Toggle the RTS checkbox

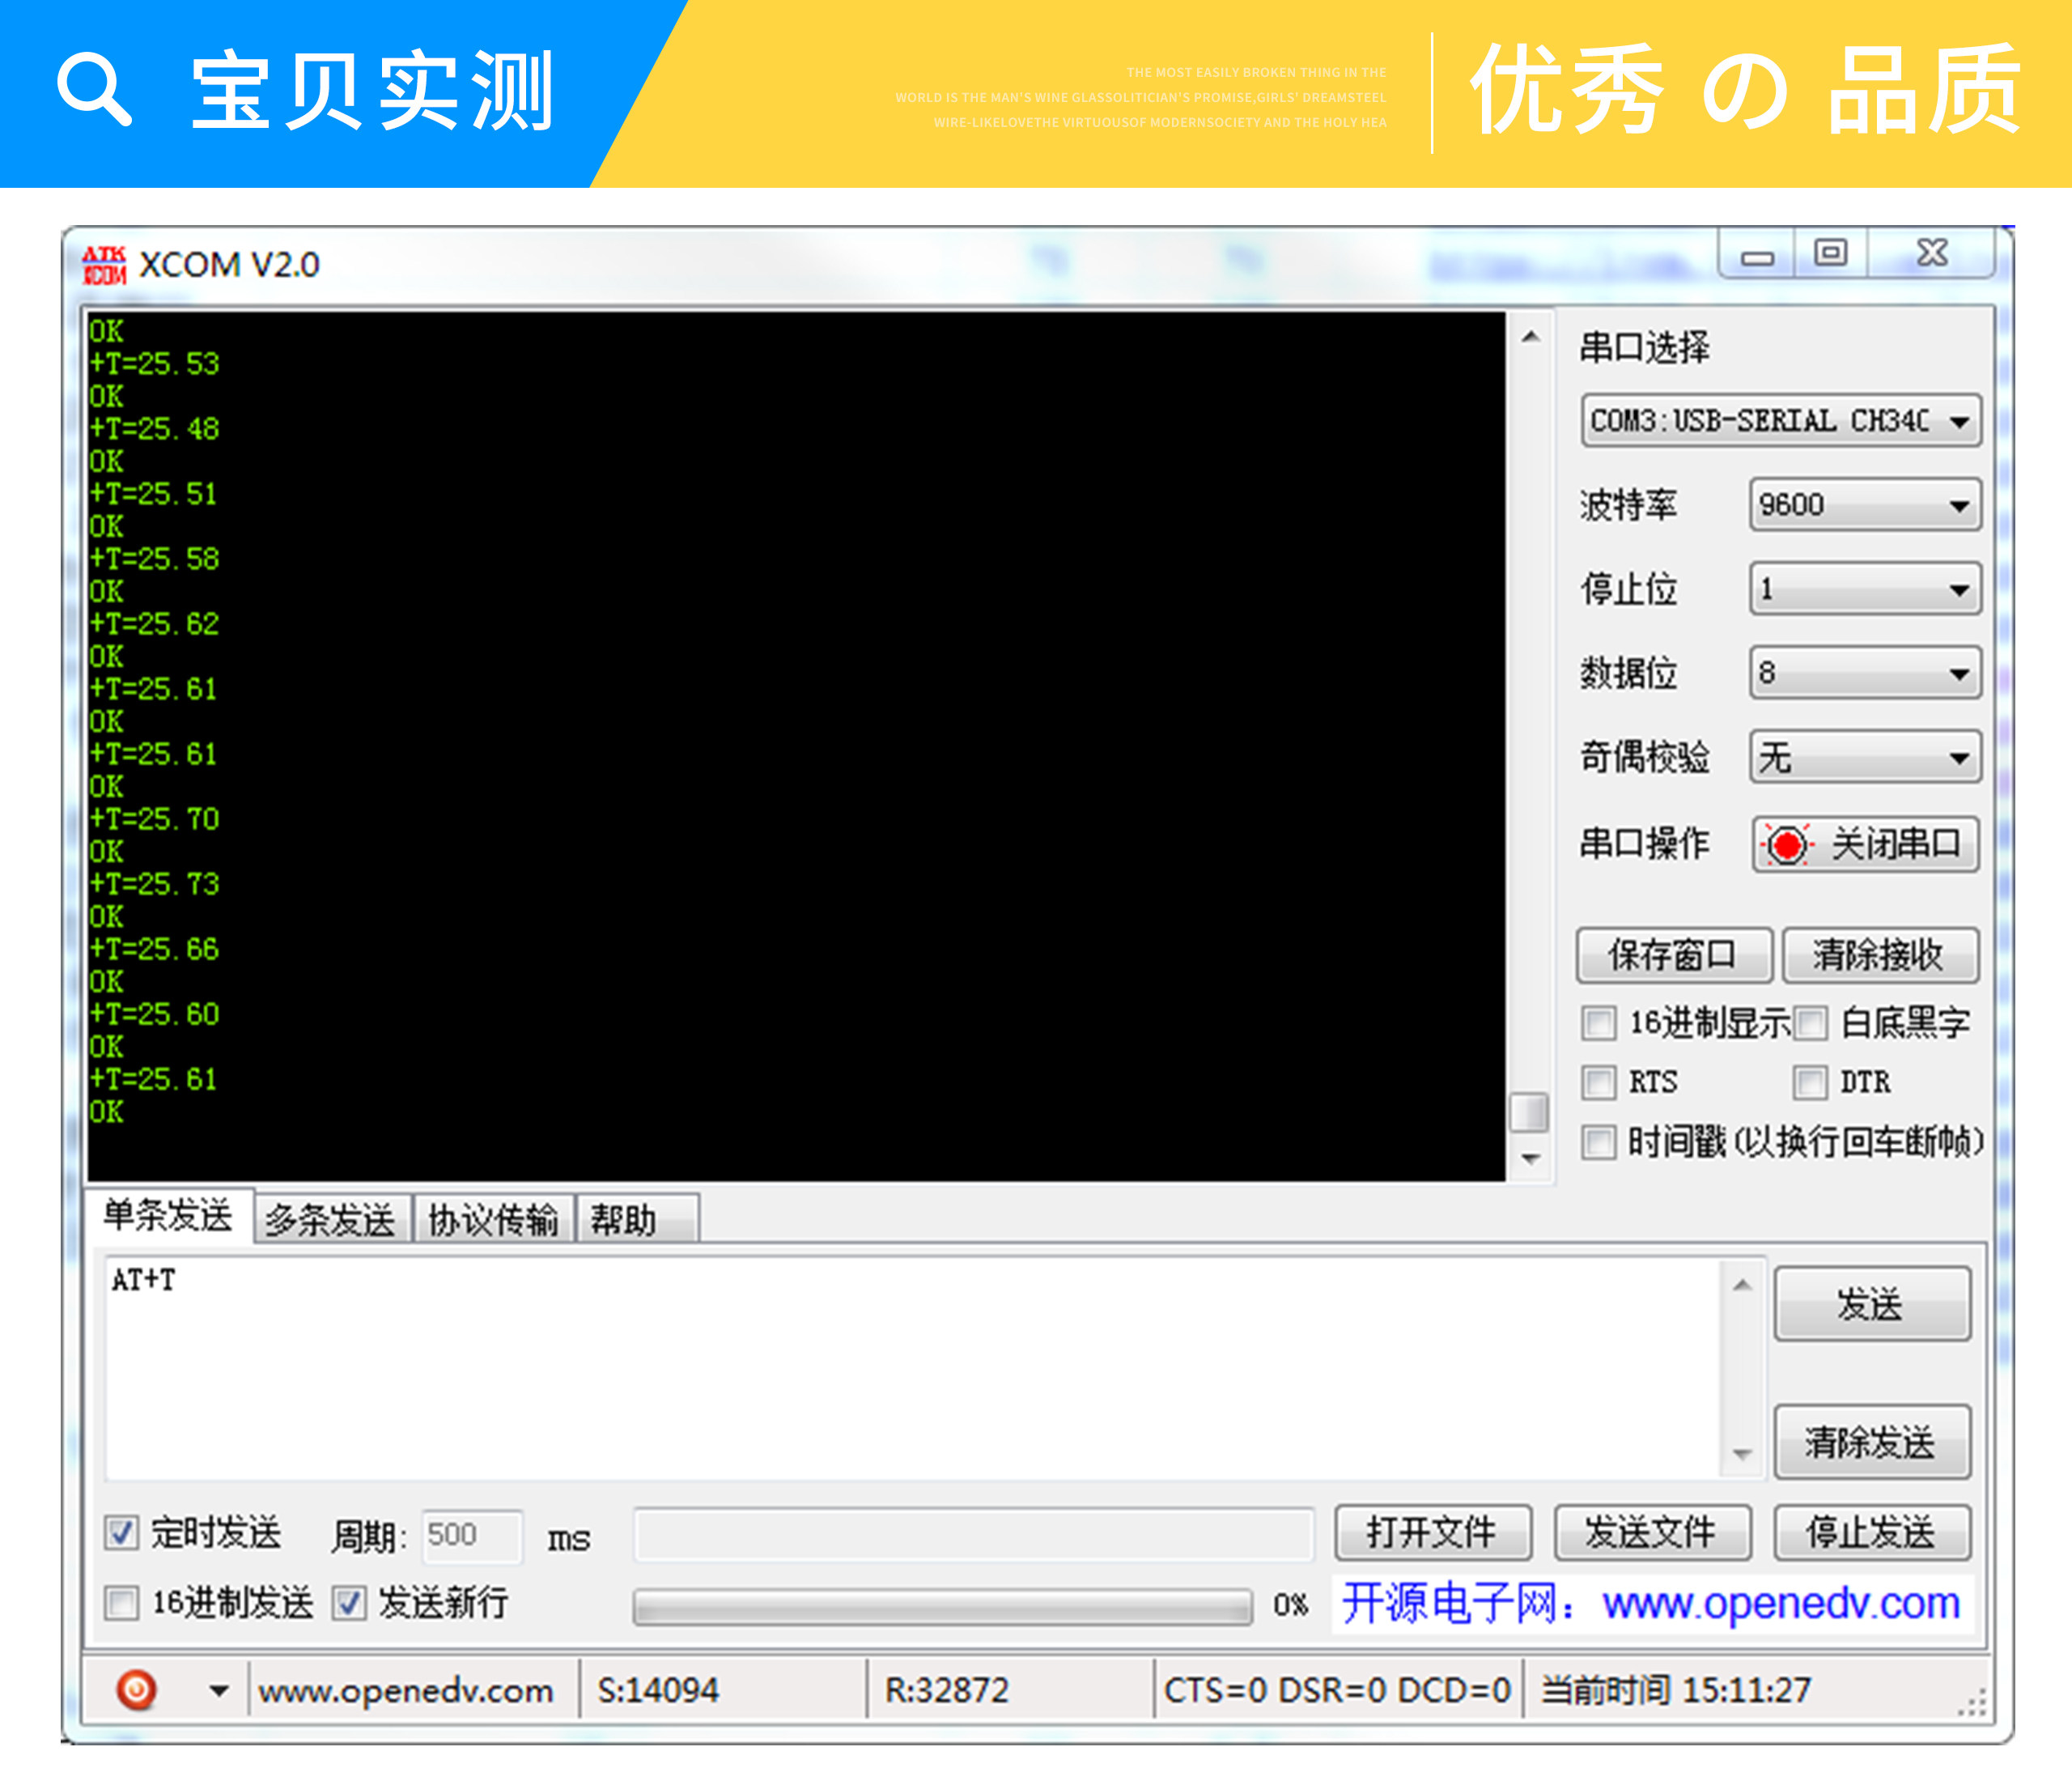[1598, 1082]
